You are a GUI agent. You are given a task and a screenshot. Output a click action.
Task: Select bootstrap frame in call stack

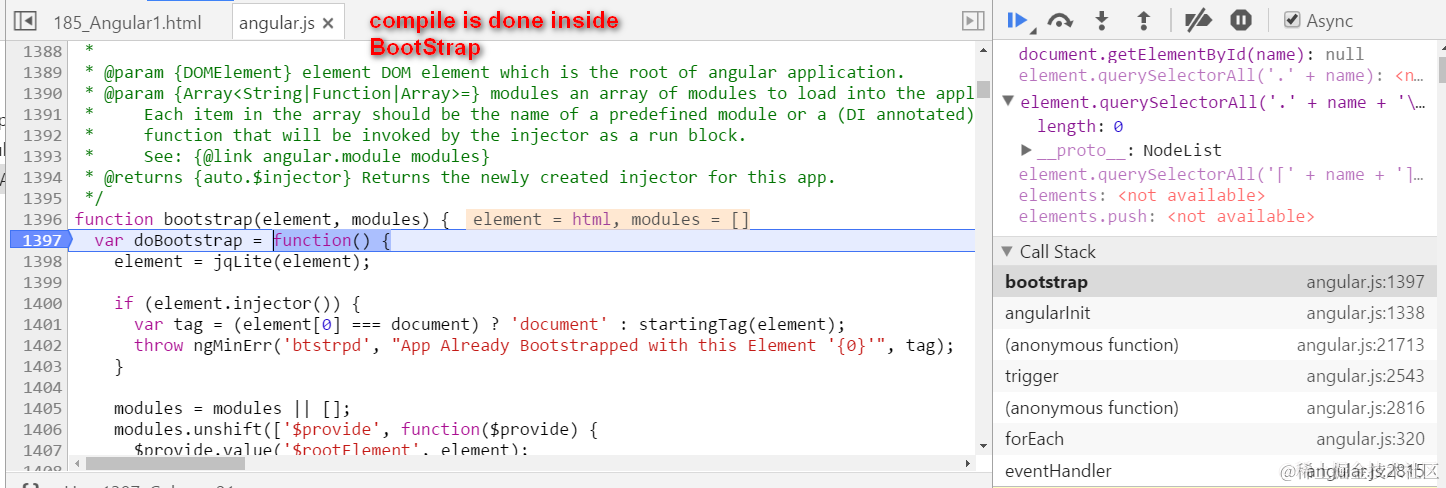click(x=1215, y=282)
